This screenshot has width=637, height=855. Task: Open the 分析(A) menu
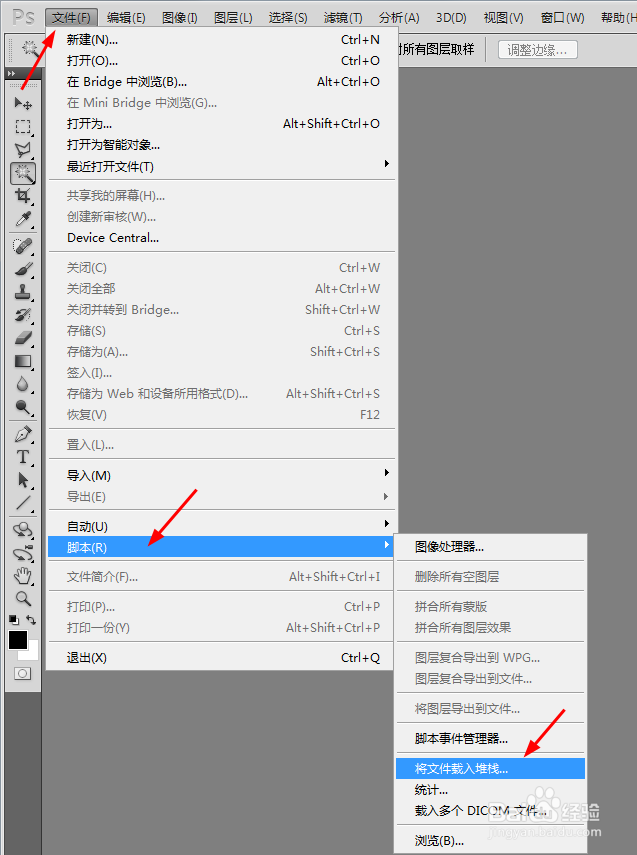coord(399,17)
